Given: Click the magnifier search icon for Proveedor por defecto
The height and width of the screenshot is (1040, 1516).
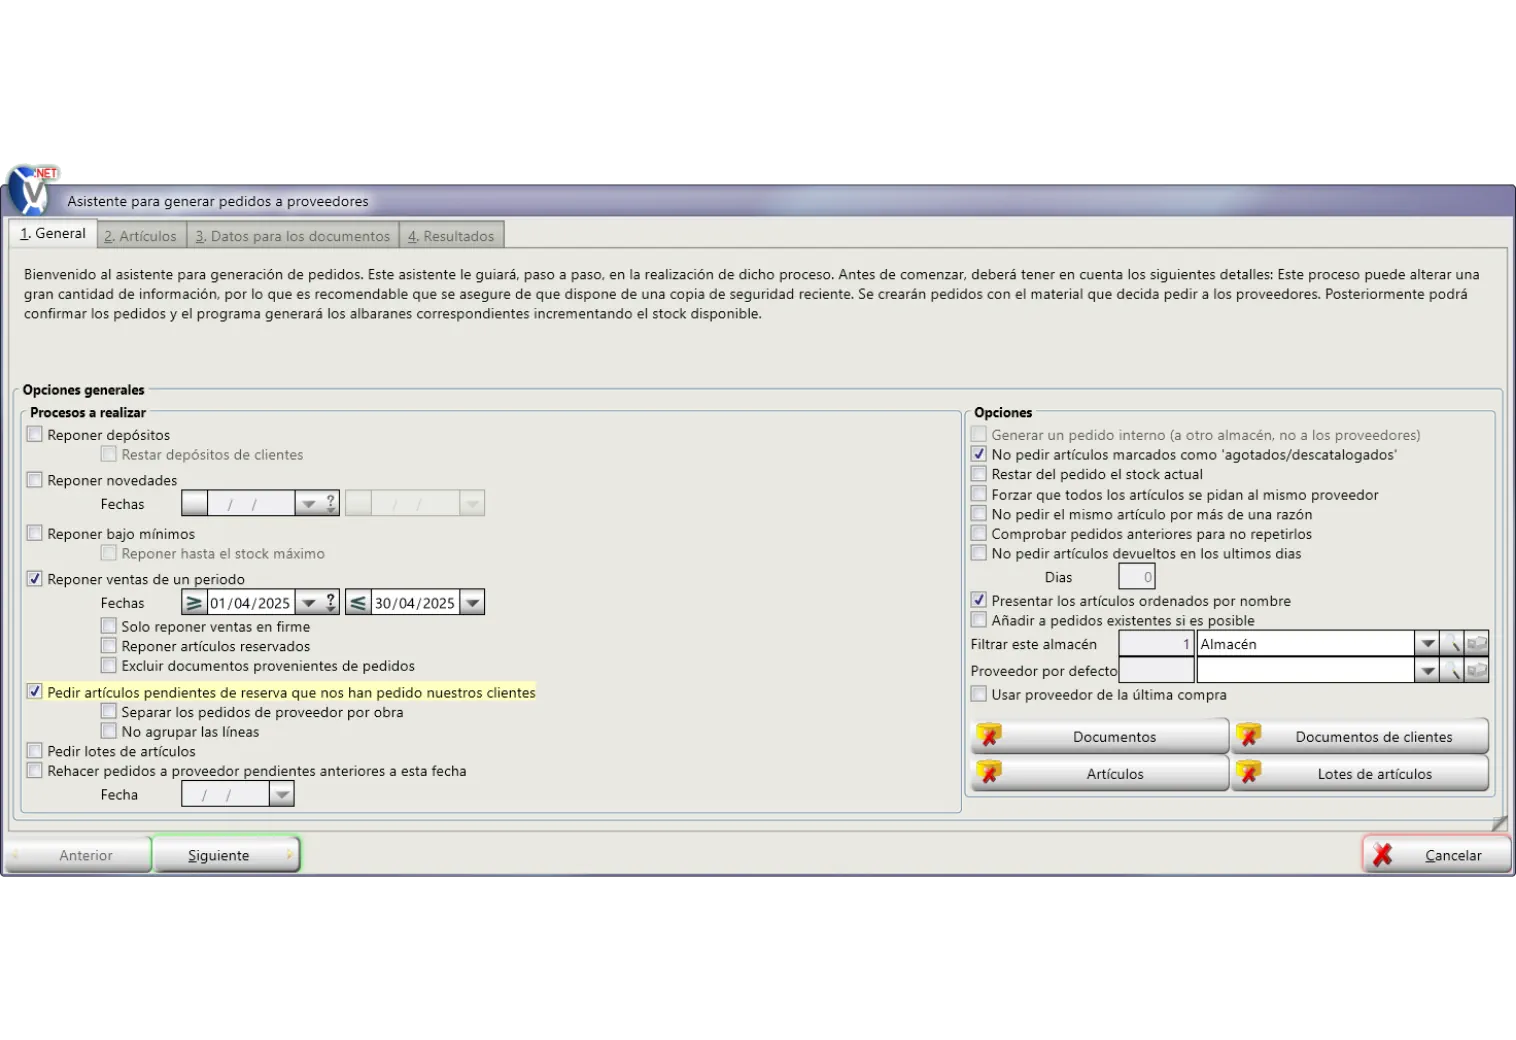Looking at the screenshot, I should pyautogui.click(x=1452, y=670).
